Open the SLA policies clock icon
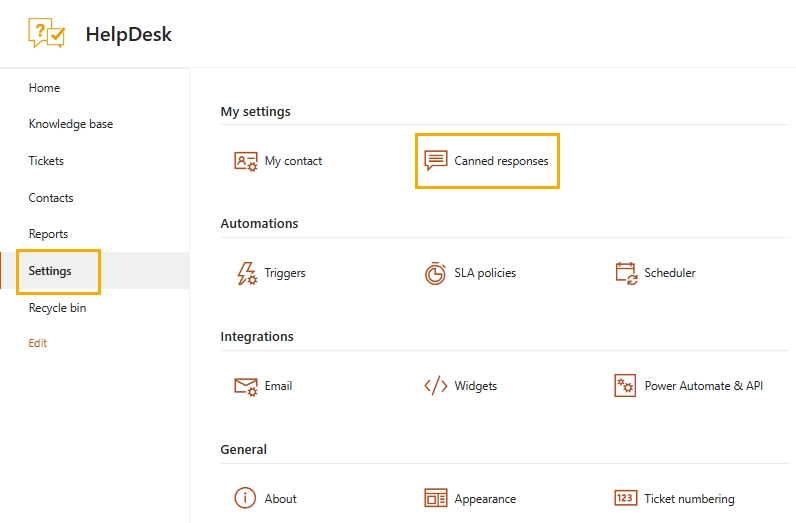Image resolution: width=796 pixels, height=523 pixels. pyautogui.click(x=435, y=273)
